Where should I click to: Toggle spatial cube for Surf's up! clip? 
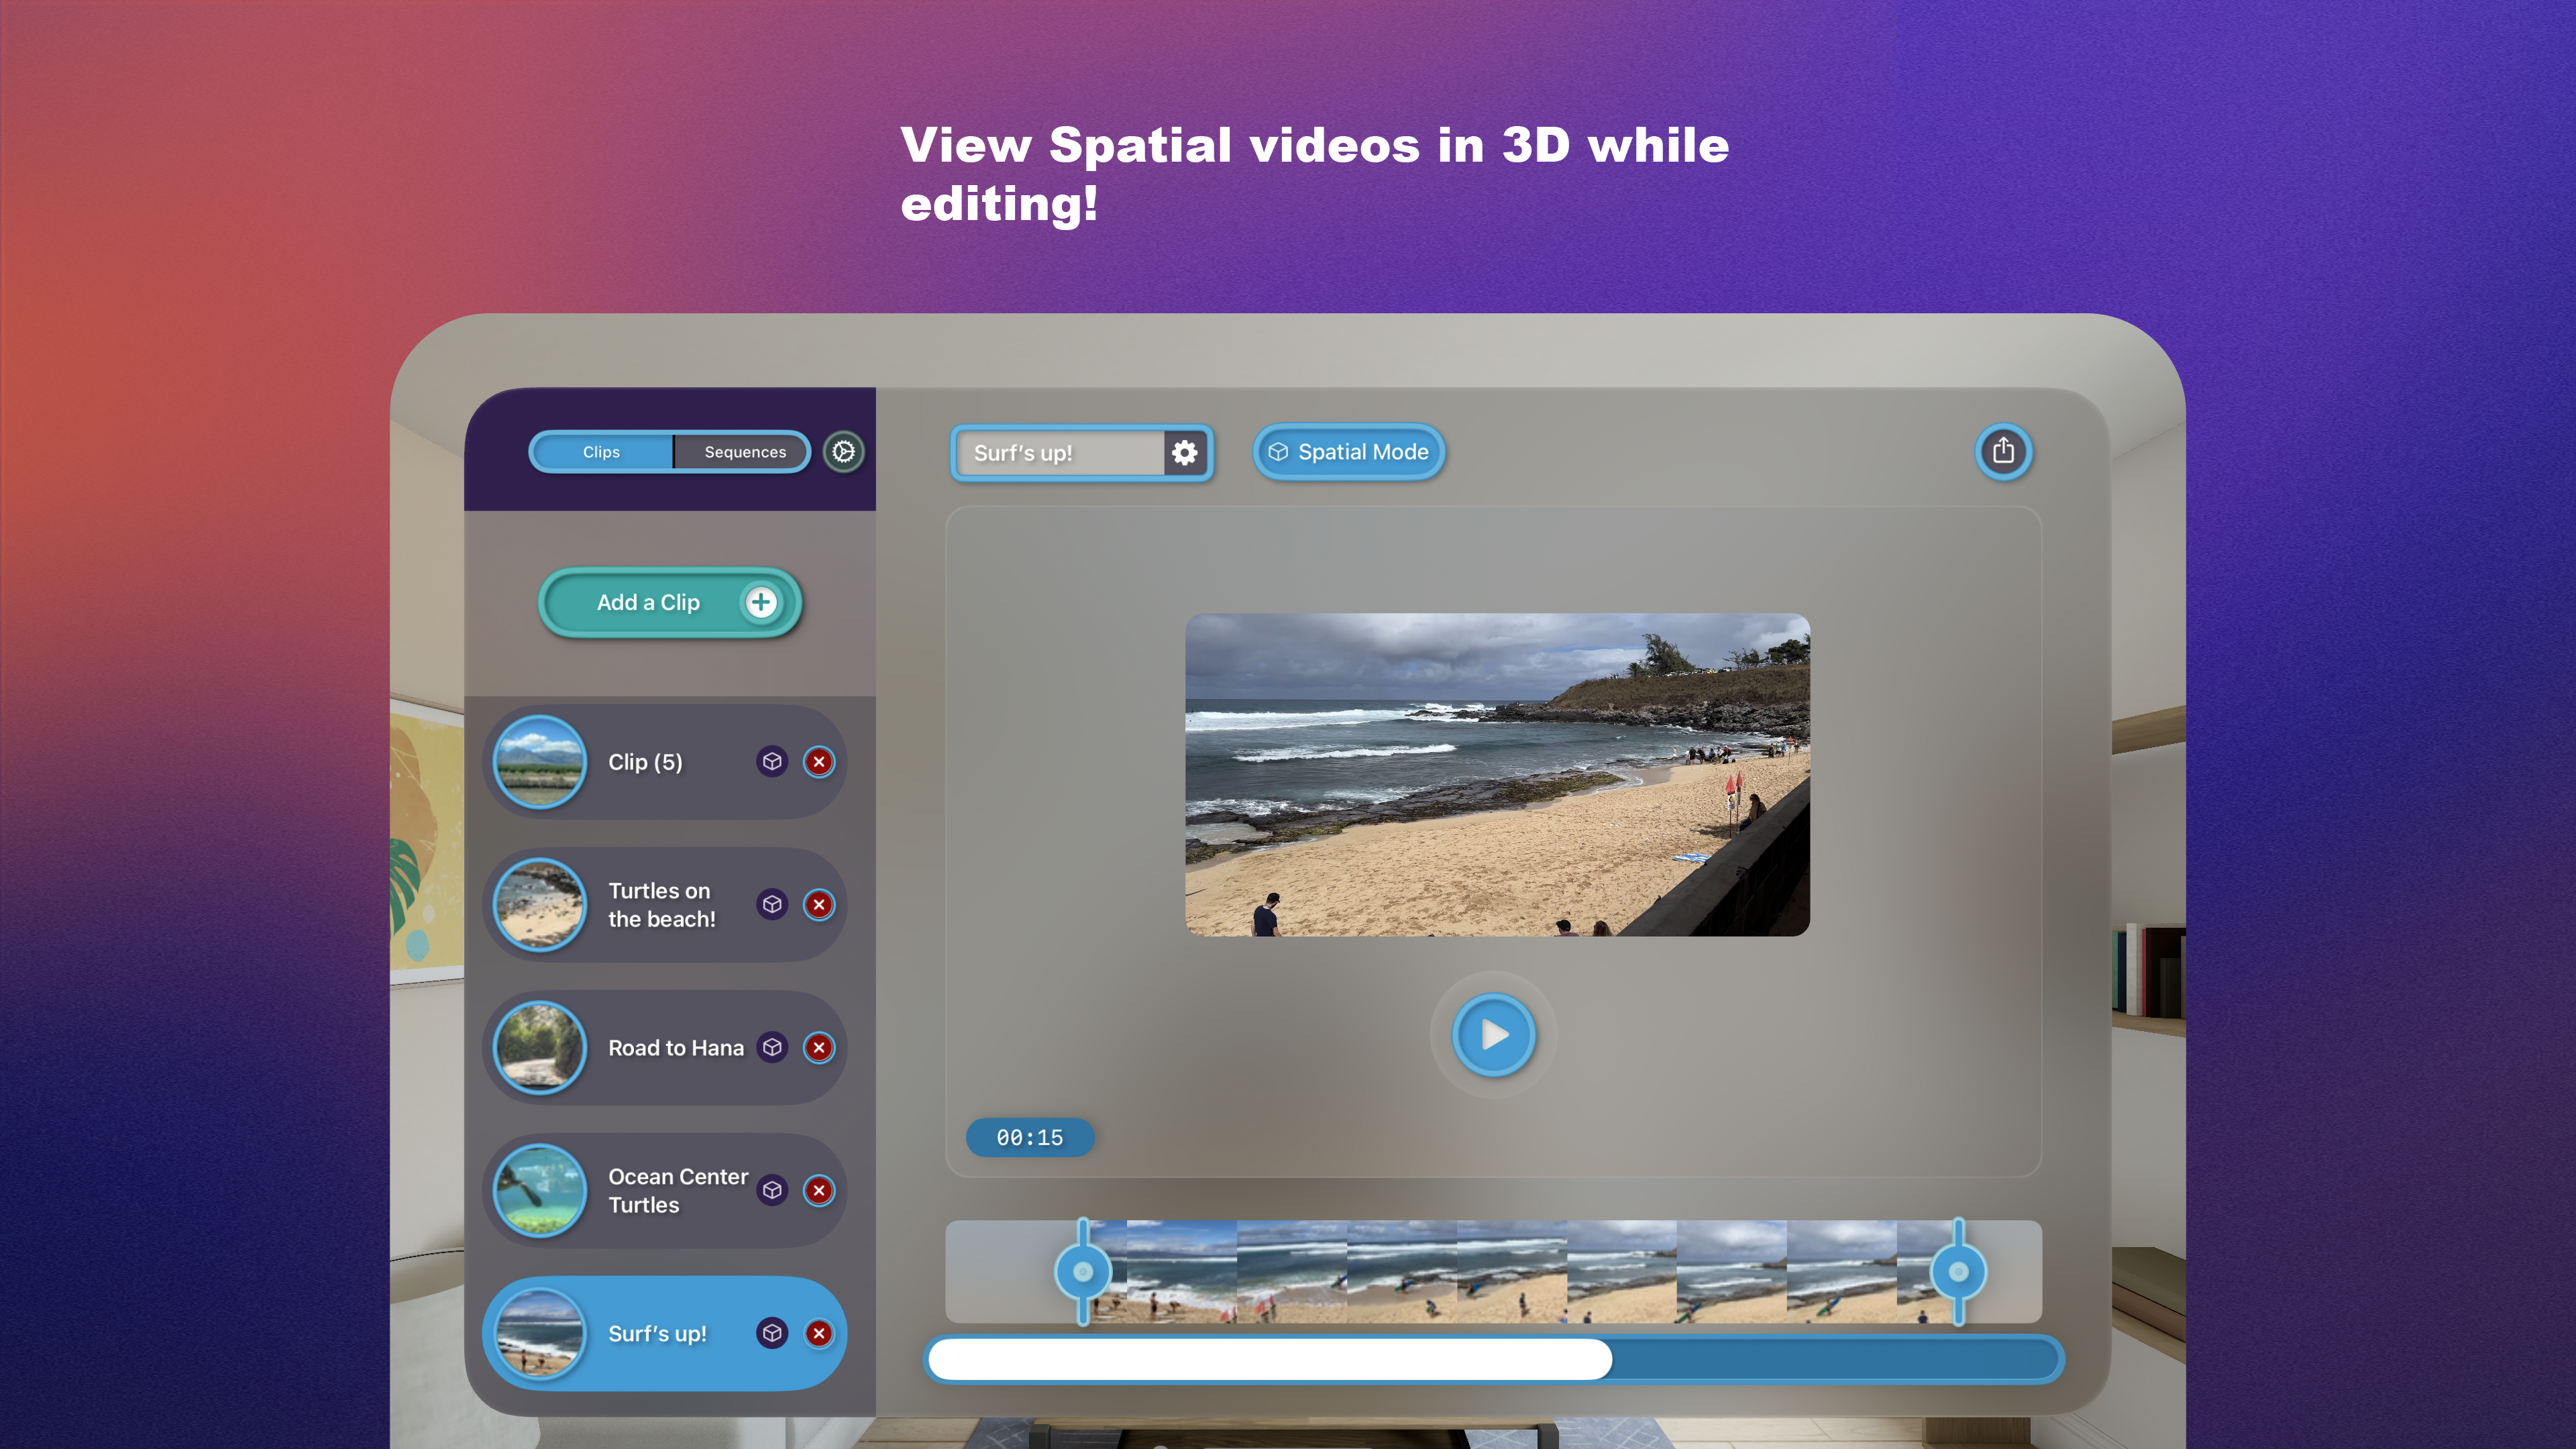click(772, 1334)
